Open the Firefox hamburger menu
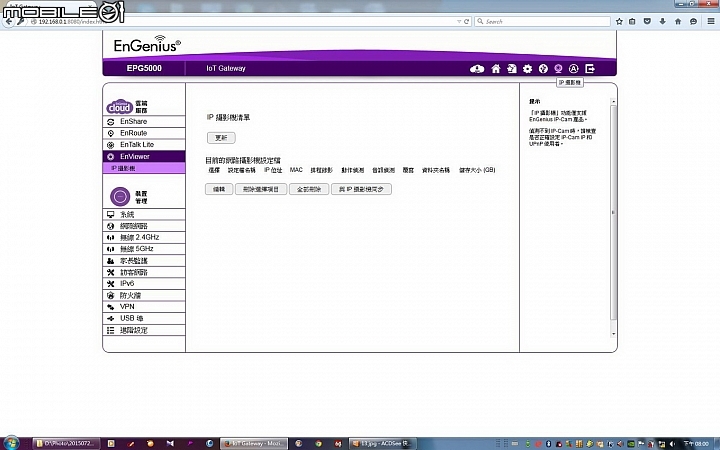The height and width of the screenshot is (450, 720). pos(710,22)
